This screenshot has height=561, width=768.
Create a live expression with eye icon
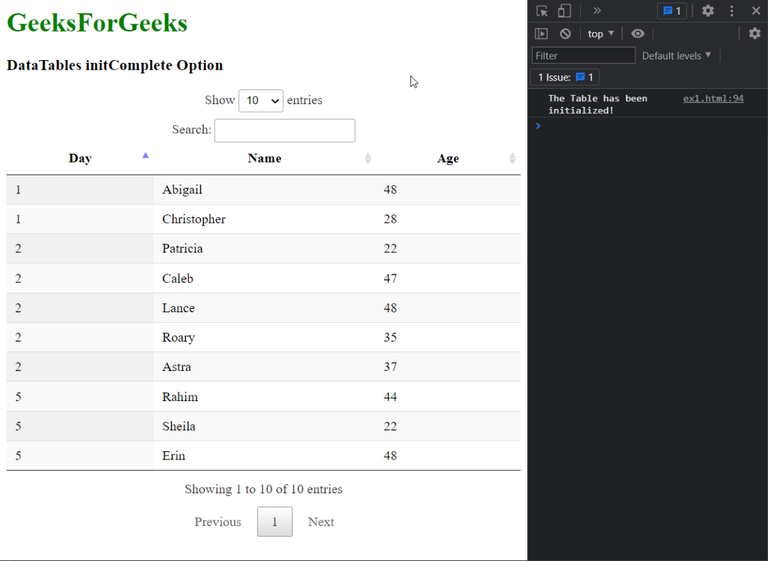click(638, 34)
